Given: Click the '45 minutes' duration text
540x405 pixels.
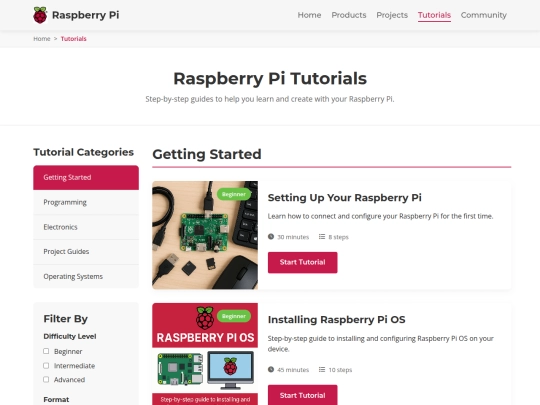Looking at the screenshot, I should click(293, 370).
